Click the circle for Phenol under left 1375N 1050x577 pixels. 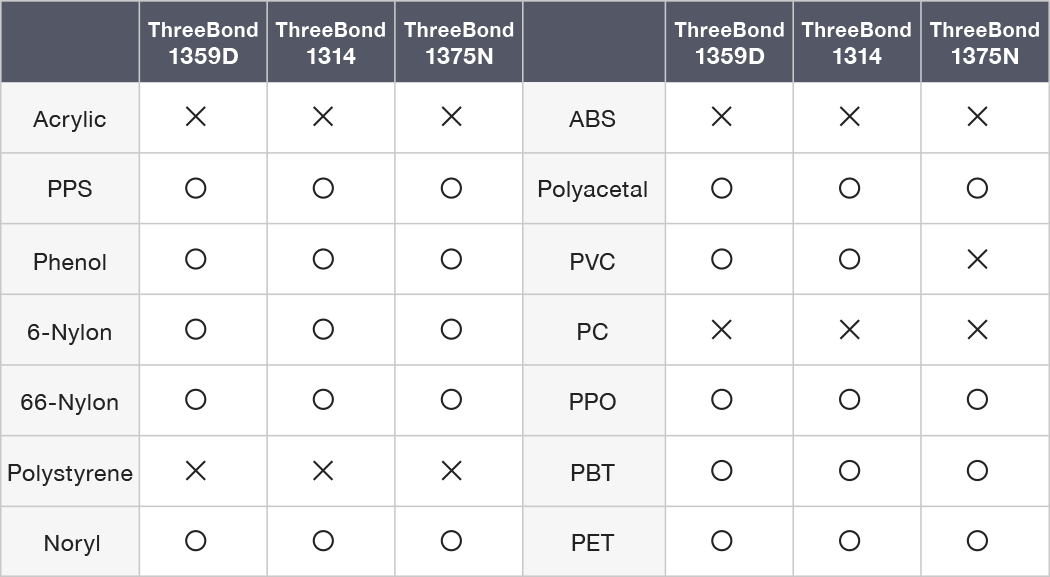(x=451, y=259)
